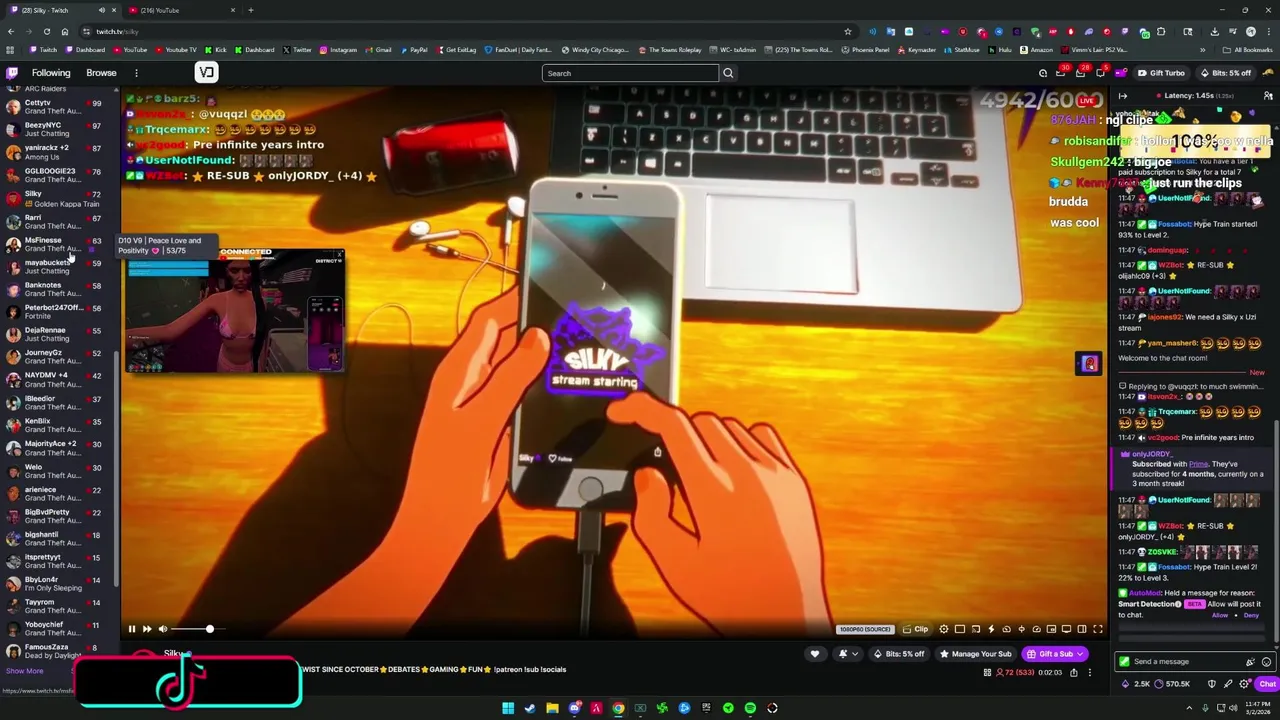The width and height of the screenshot is (1280, 720).
Task: Open the Browse tab
Action: click(101, 73)
